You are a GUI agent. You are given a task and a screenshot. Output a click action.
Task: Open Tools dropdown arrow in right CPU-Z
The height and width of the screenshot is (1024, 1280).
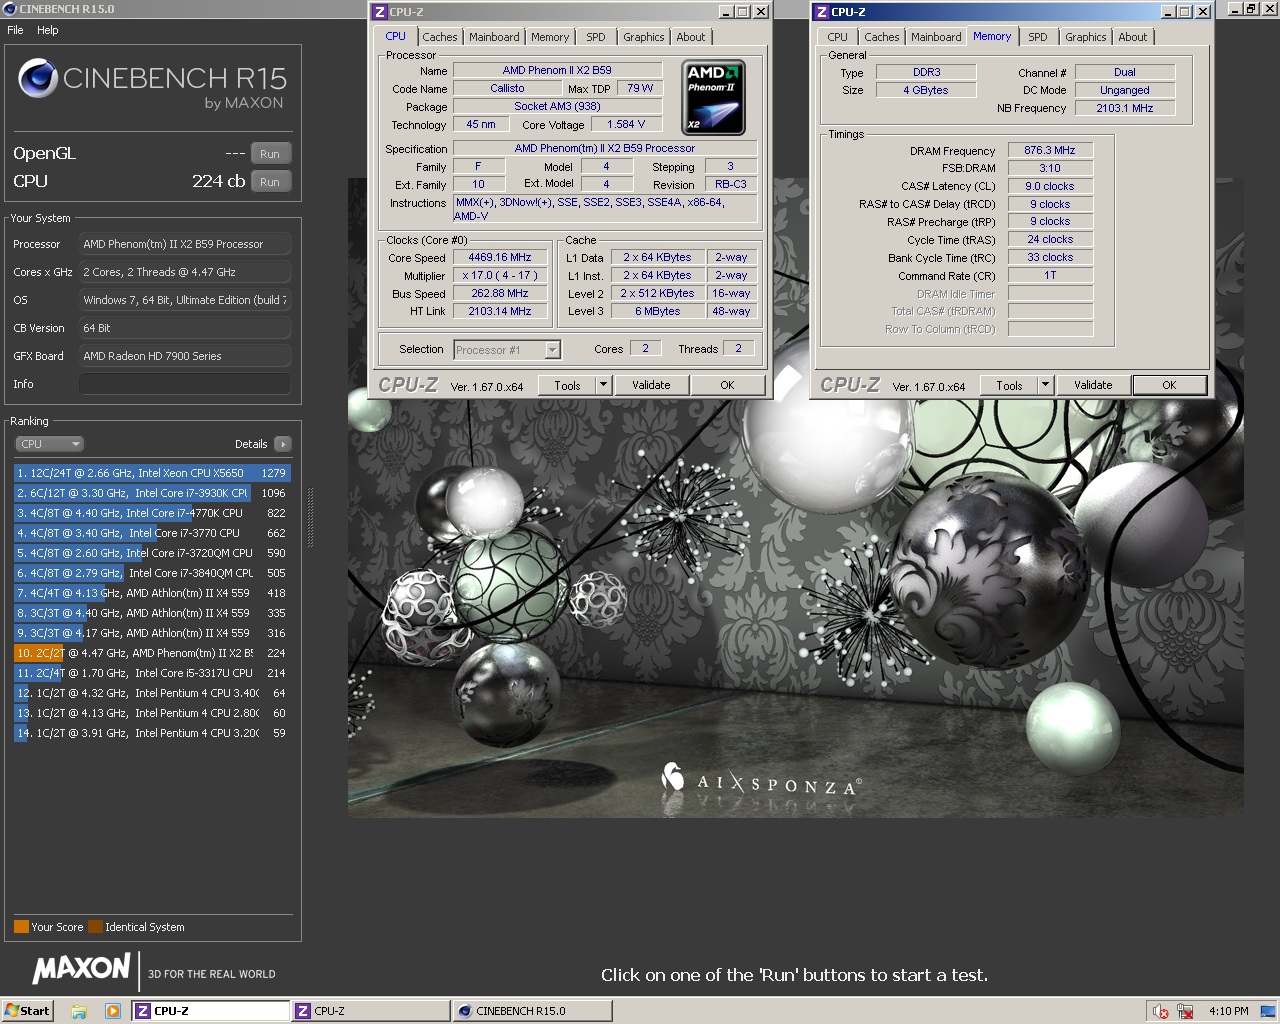coord(1045,385)
